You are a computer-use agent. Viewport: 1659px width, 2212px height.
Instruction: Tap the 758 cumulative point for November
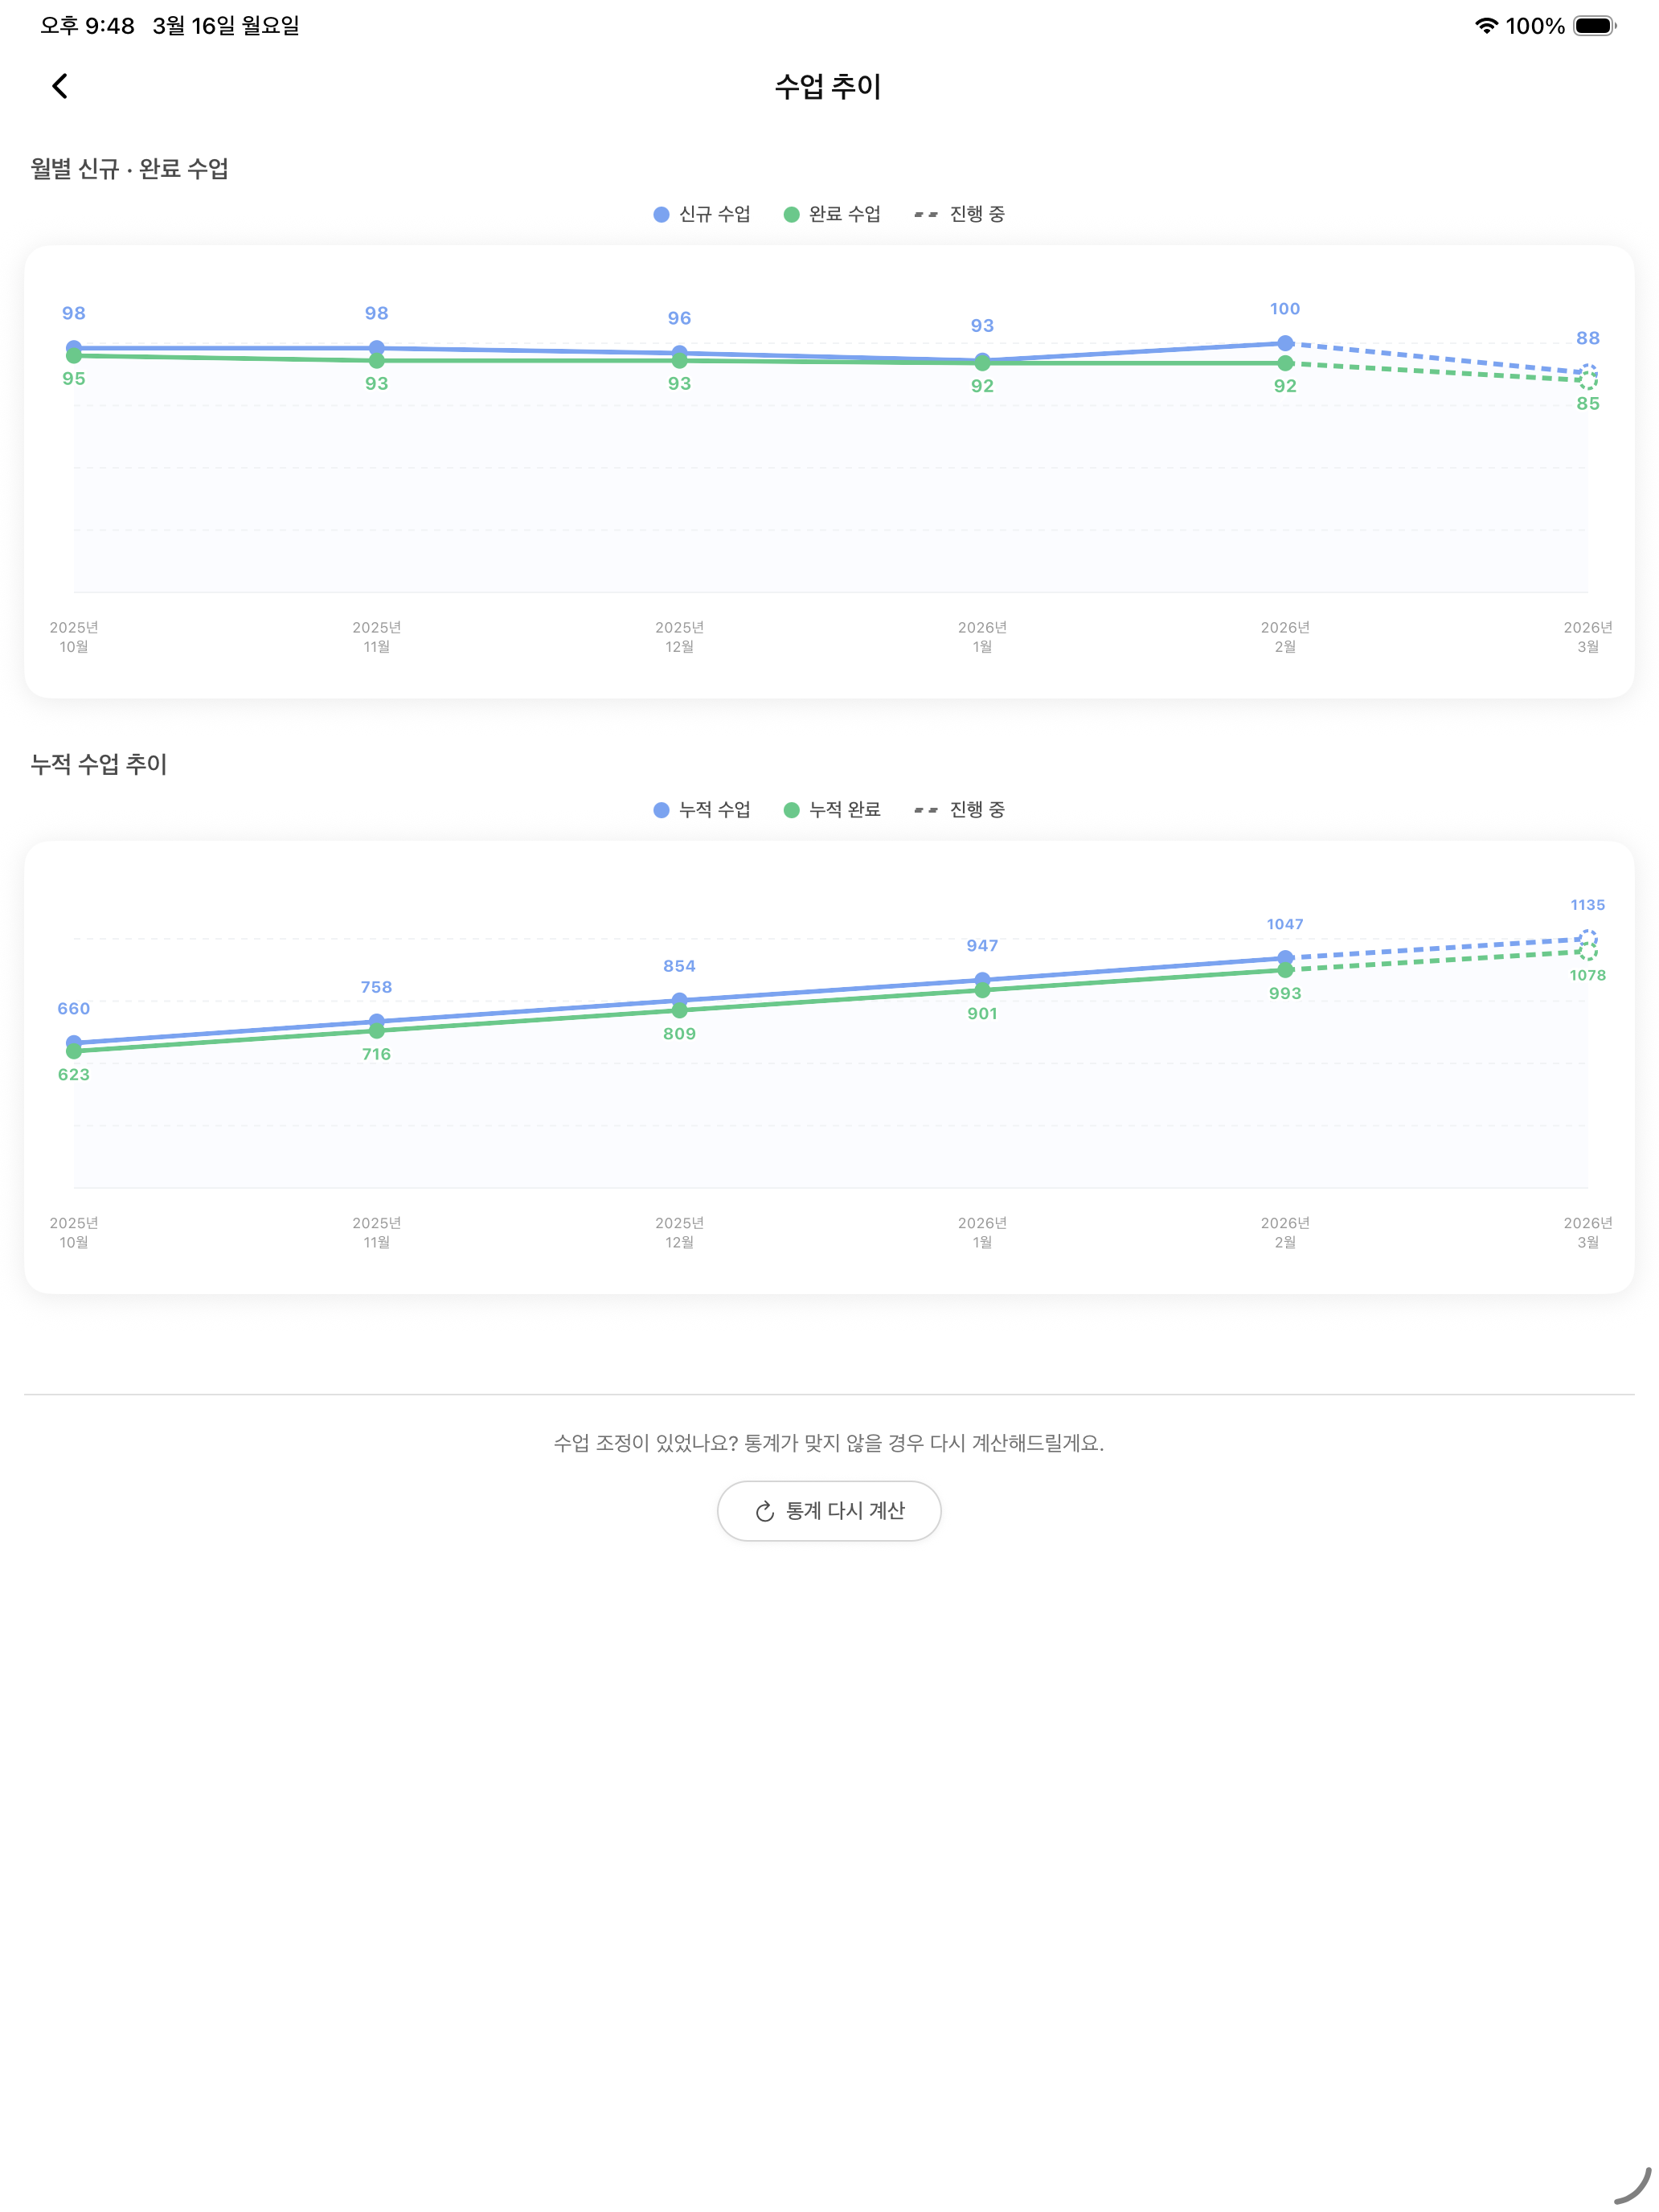[376, 1021]
